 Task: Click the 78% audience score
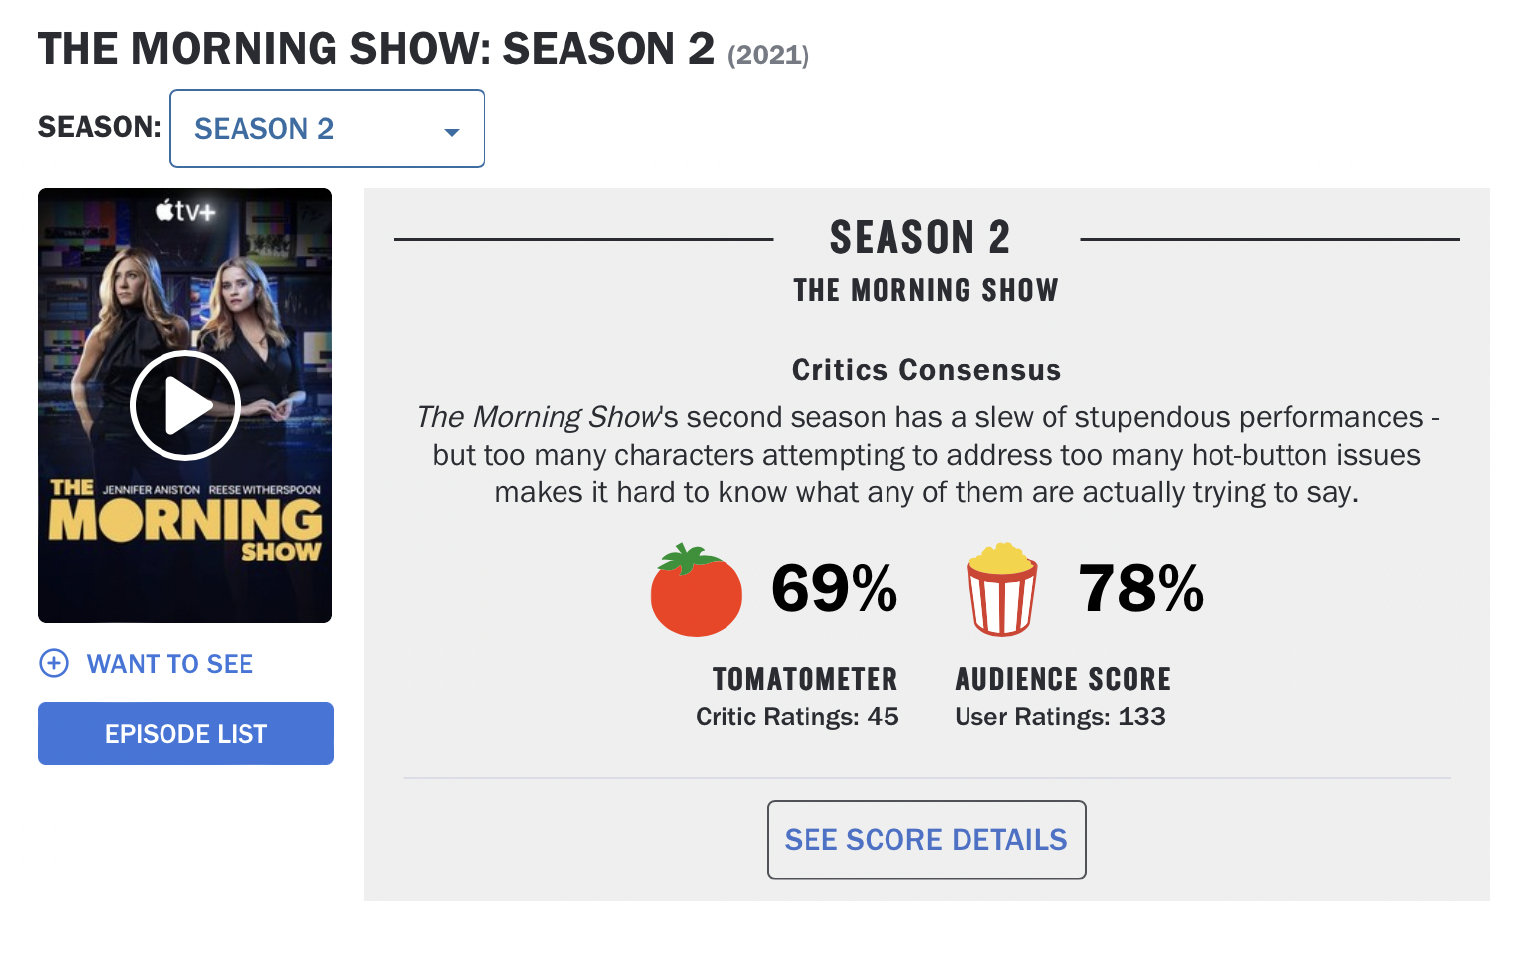pos(1141,588)
